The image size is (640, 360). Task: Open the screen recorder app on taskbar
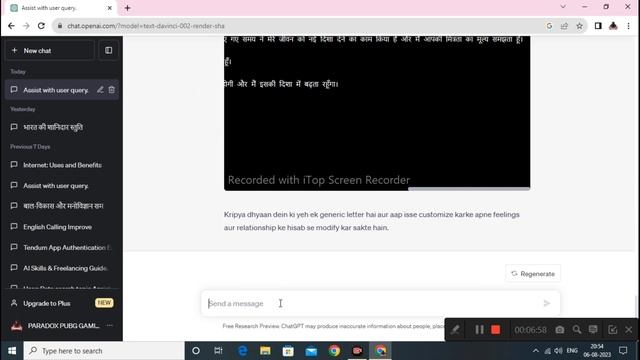(x=357, y=351)
